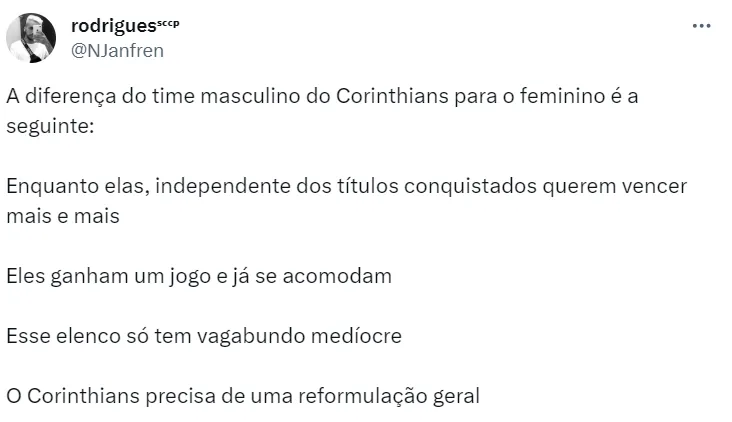Click the word "títulos" in the tweet
732x422 pixels.
click(367, 186)
